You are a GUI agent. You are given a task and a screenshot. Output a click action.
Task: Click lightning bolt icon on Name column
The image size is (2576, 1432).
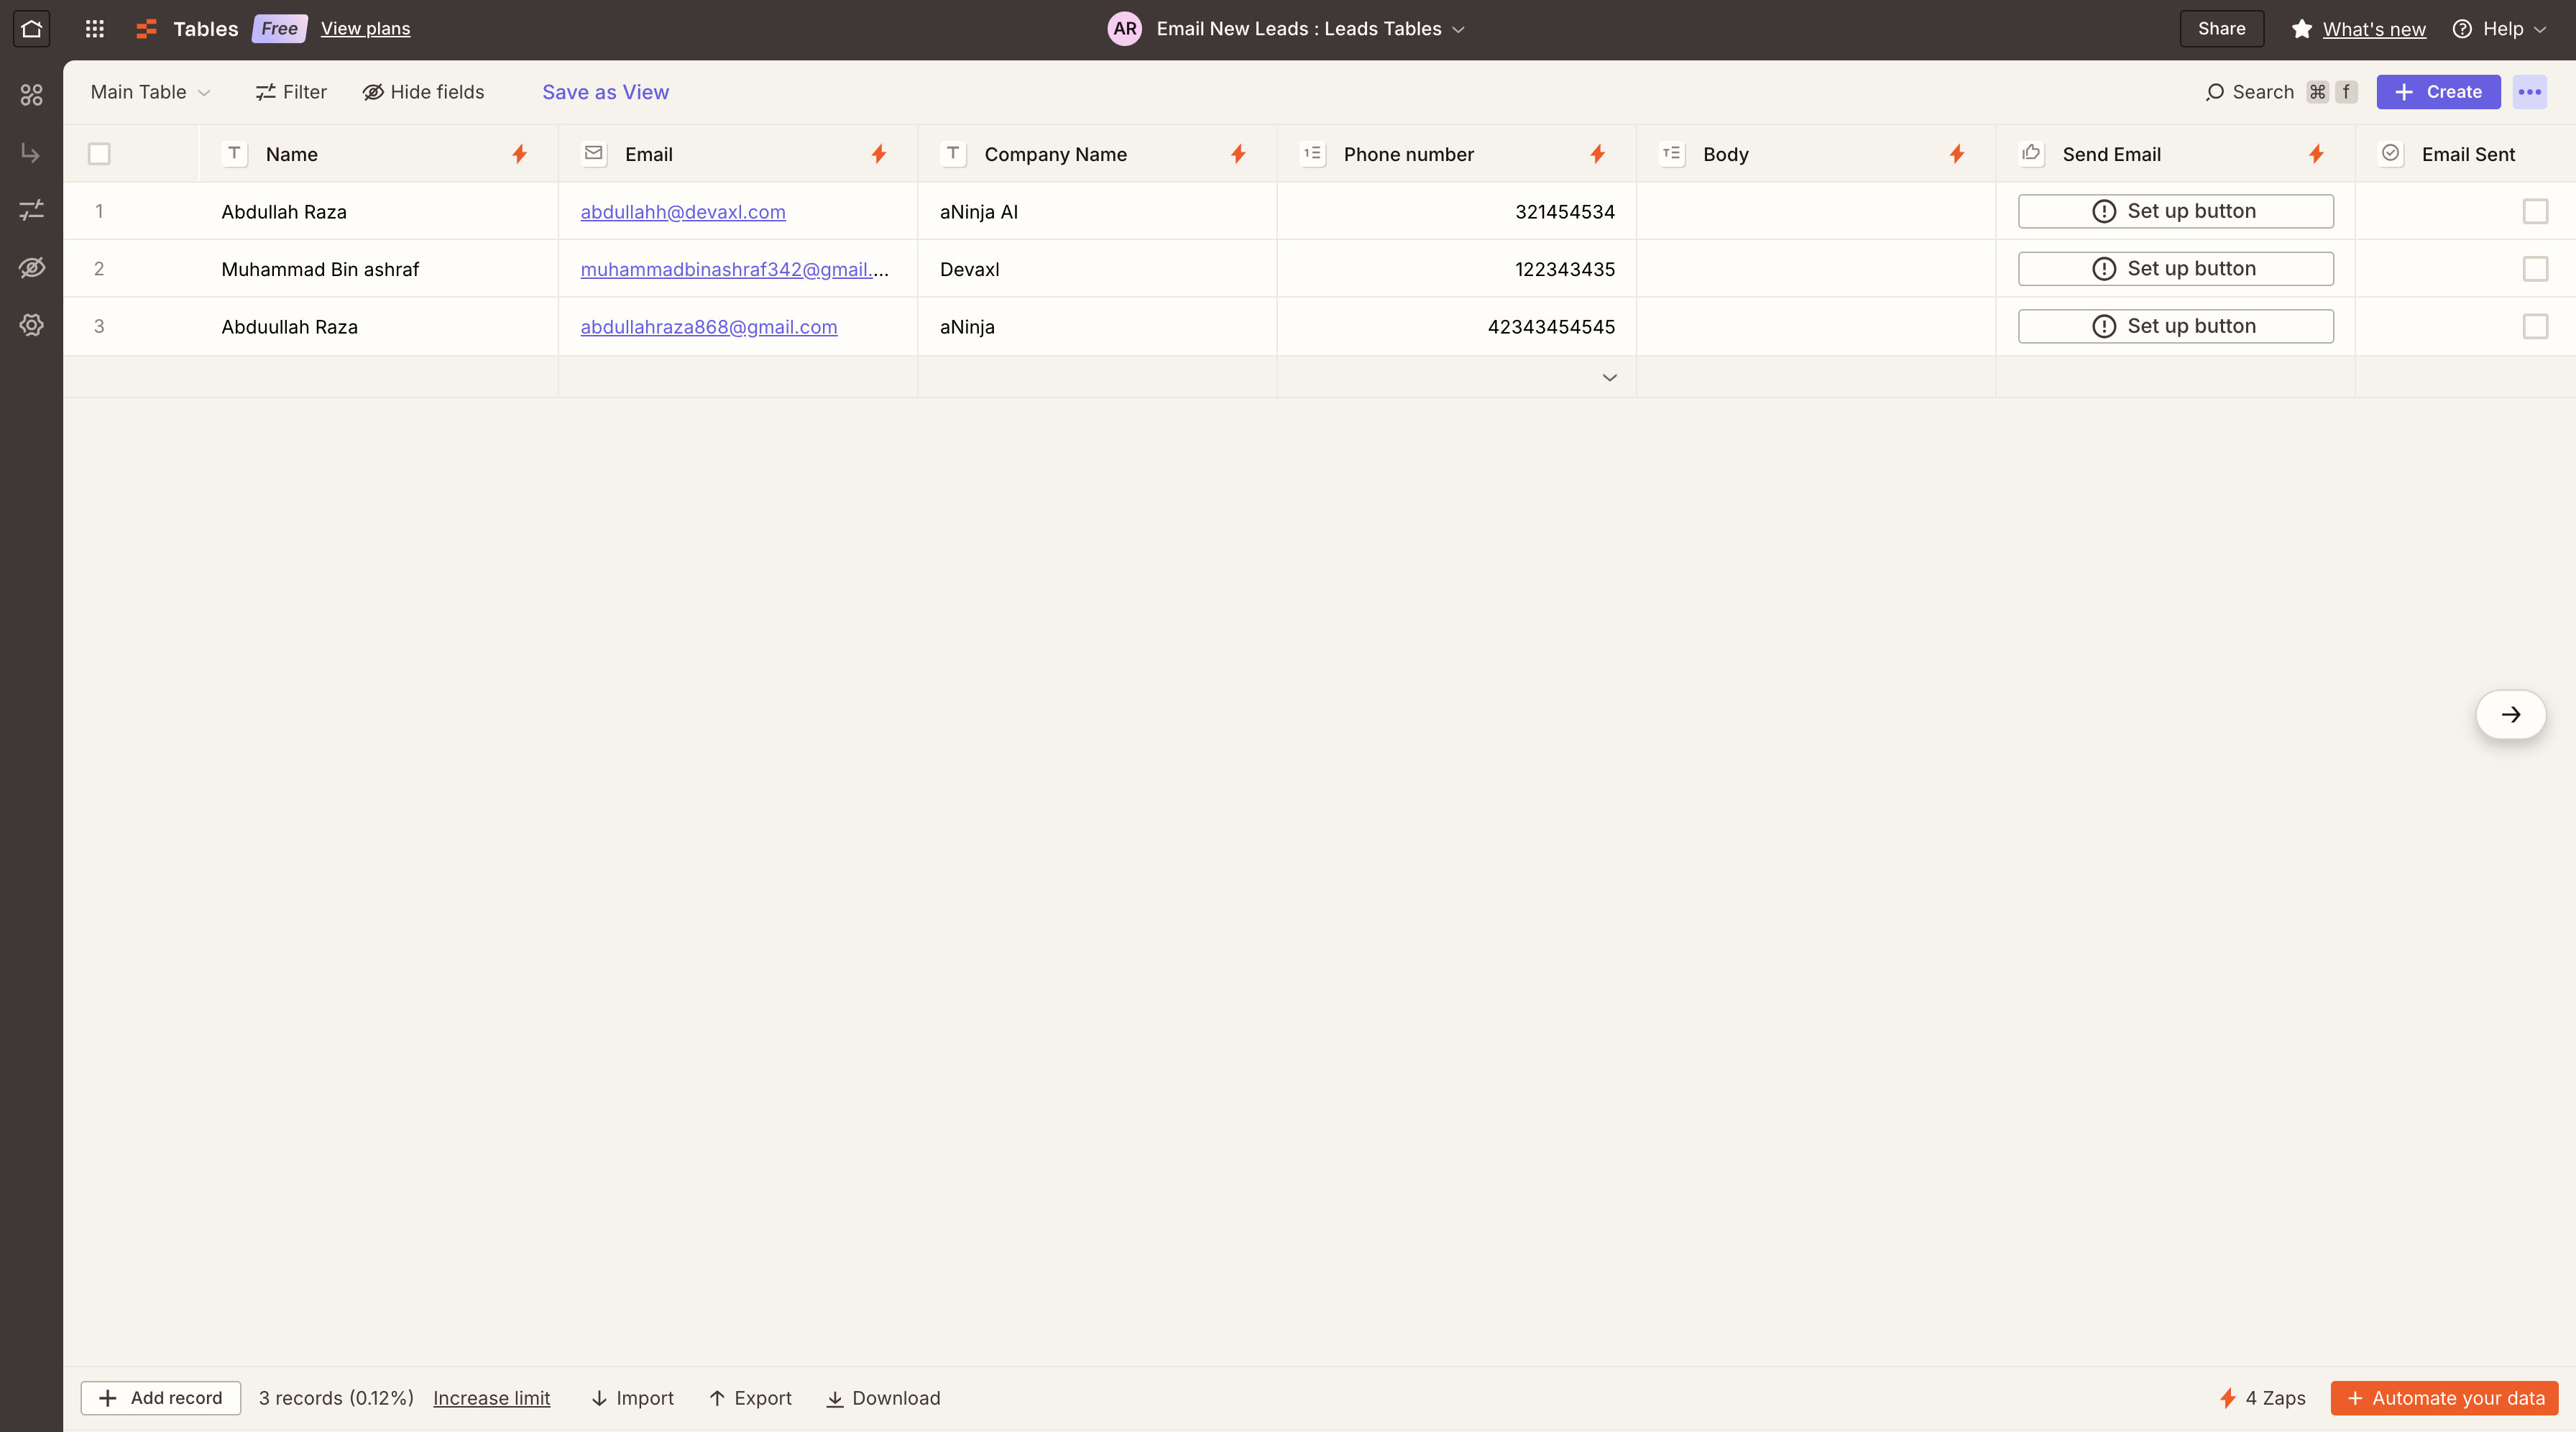coord(519,154)
